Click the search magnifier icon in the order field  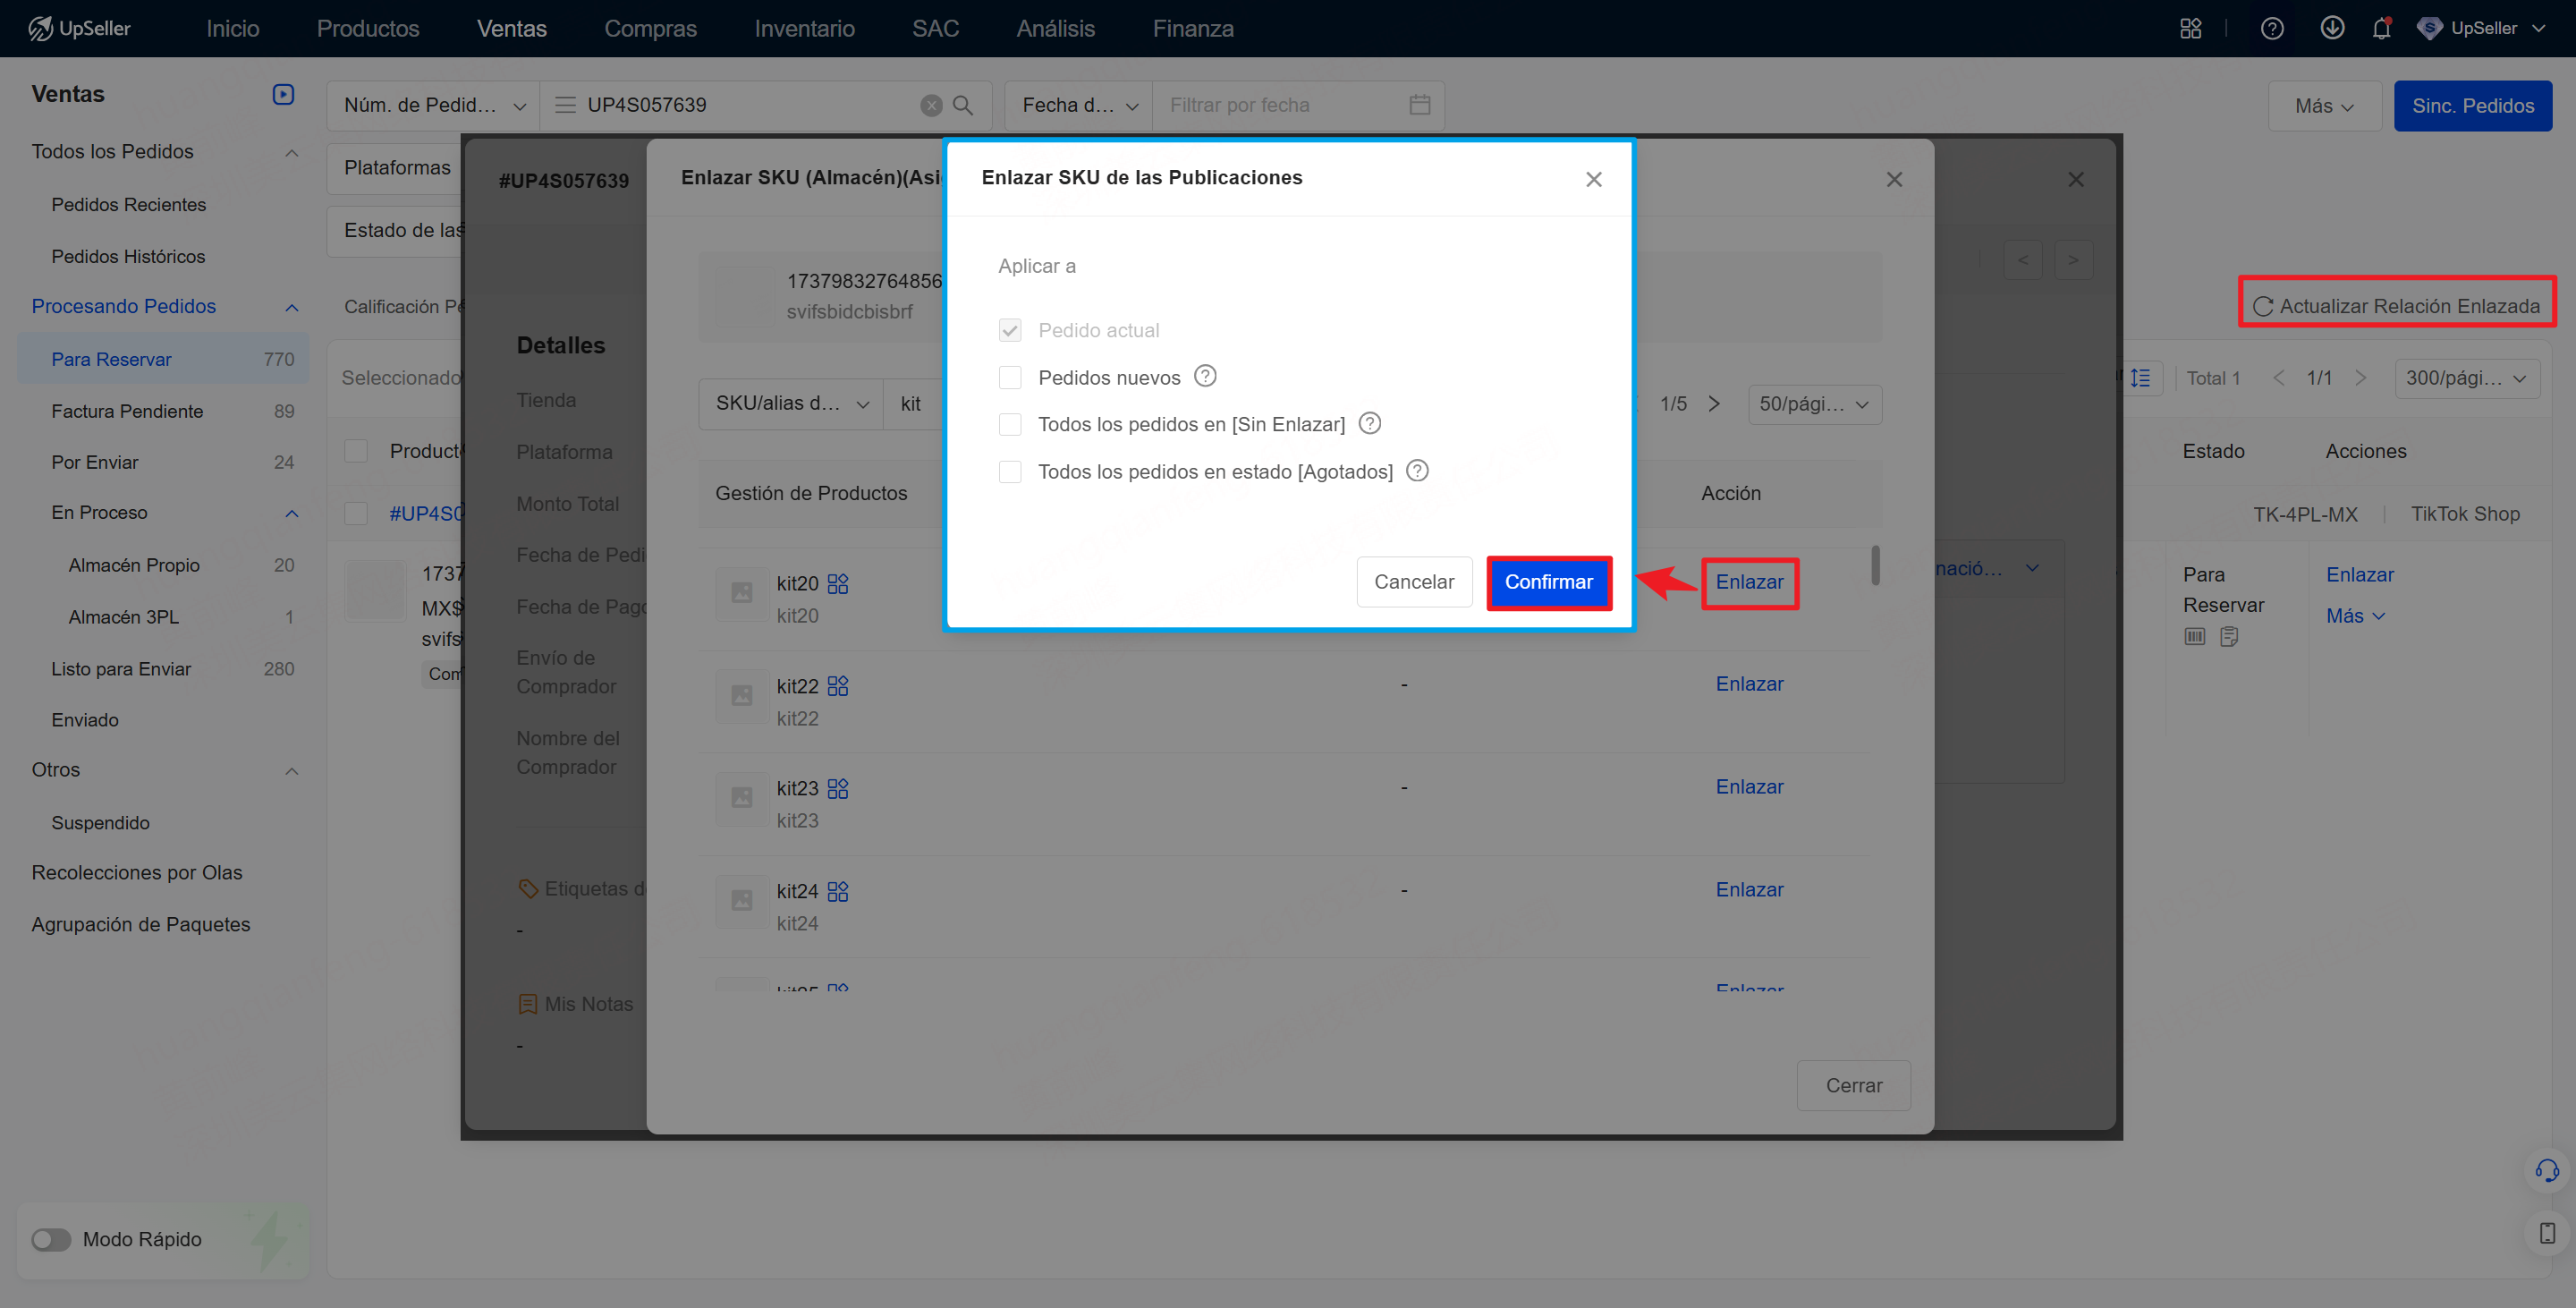[963, 105]
